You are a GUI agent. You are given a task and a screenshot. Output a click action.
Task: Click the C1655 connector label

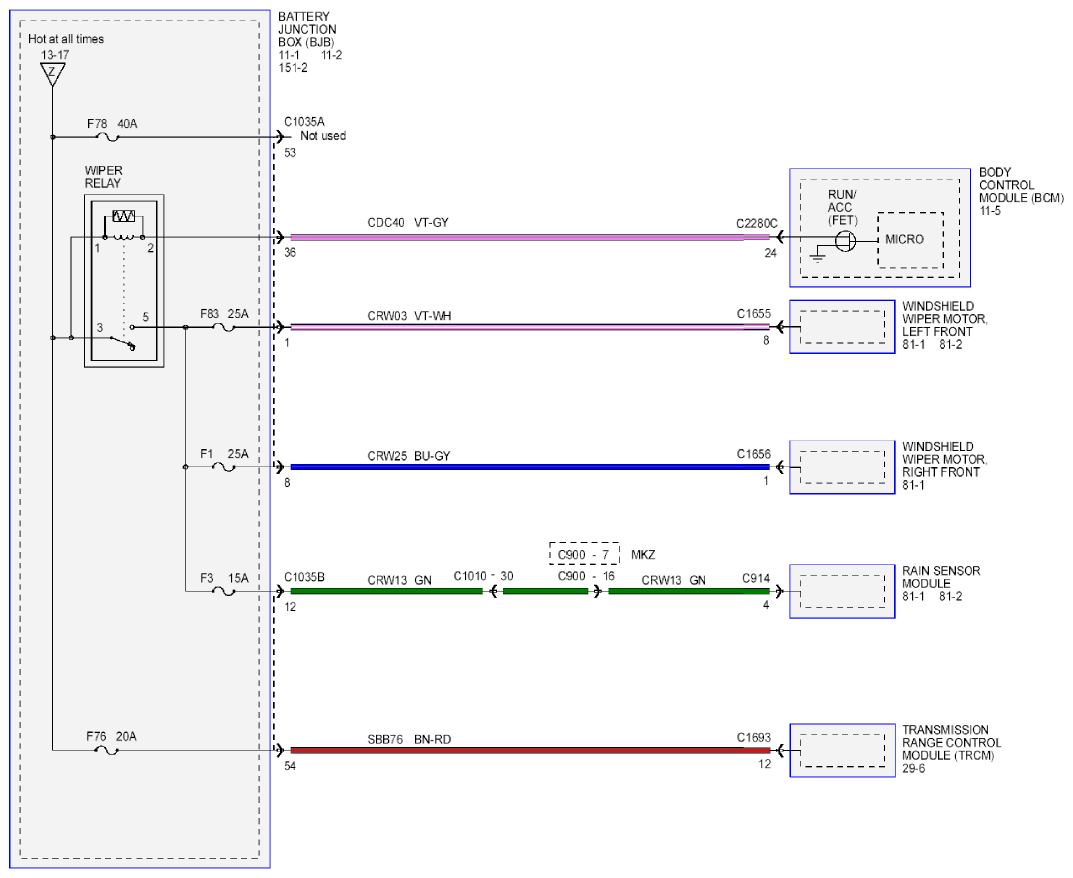tap(754, 313)
